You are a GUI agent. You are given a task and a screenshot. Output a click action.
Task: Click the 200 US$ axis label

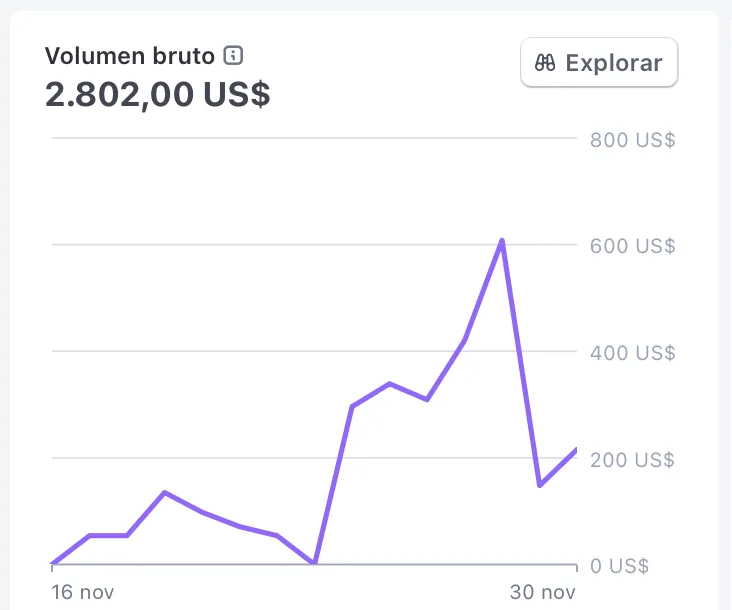[632, 460]
